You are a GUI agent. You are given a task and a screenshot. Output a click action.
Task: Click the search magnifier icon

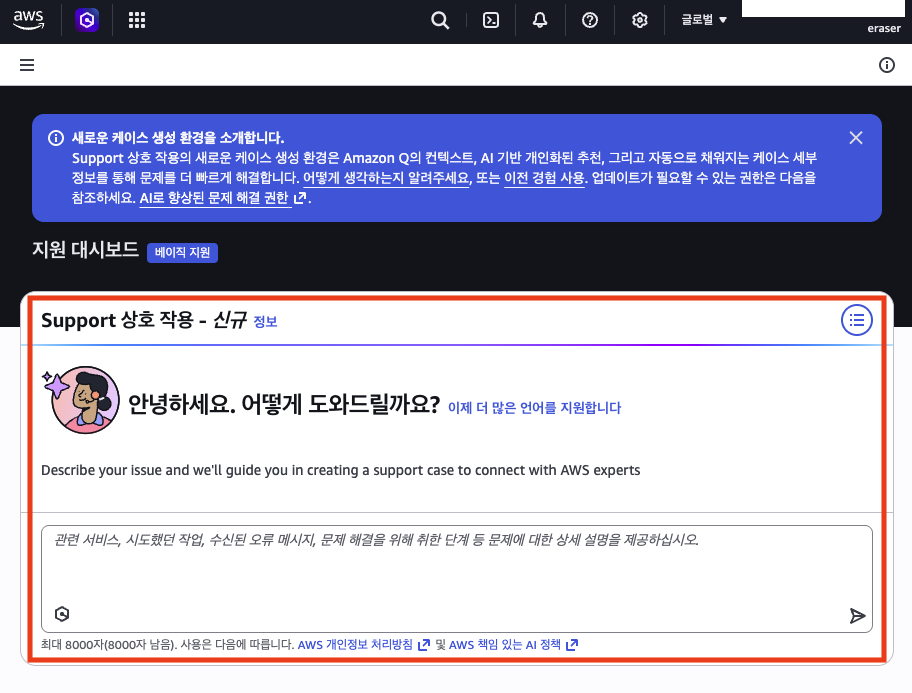pos(440,20)
